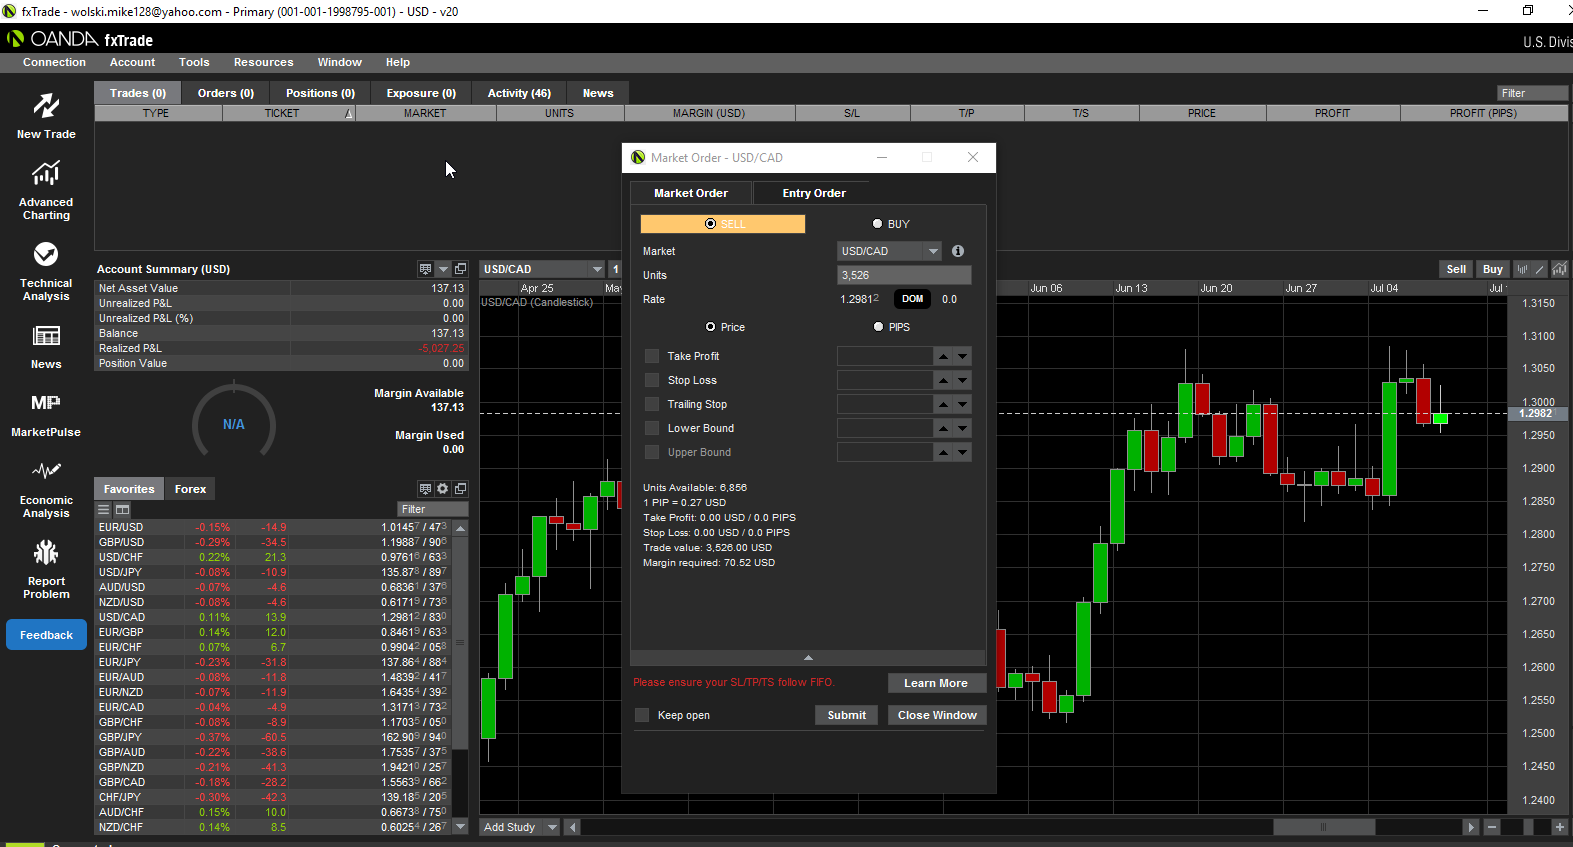Open the New Trade sidebar icon
Screen dimensions: 1573x847
tap(46, 106)
